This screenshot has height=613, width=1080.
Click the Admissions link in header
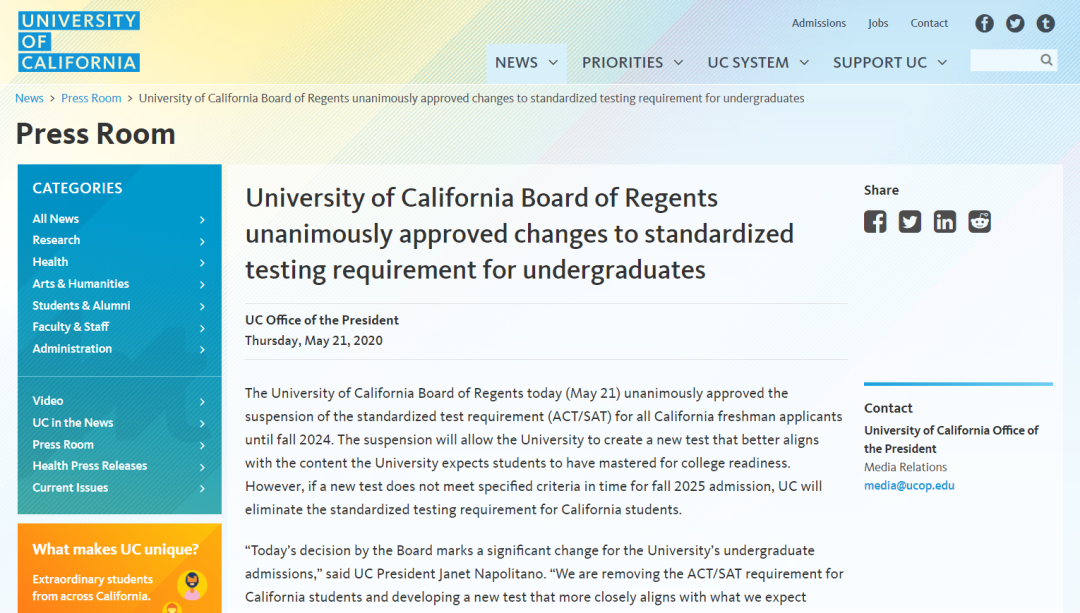[818, 23]
